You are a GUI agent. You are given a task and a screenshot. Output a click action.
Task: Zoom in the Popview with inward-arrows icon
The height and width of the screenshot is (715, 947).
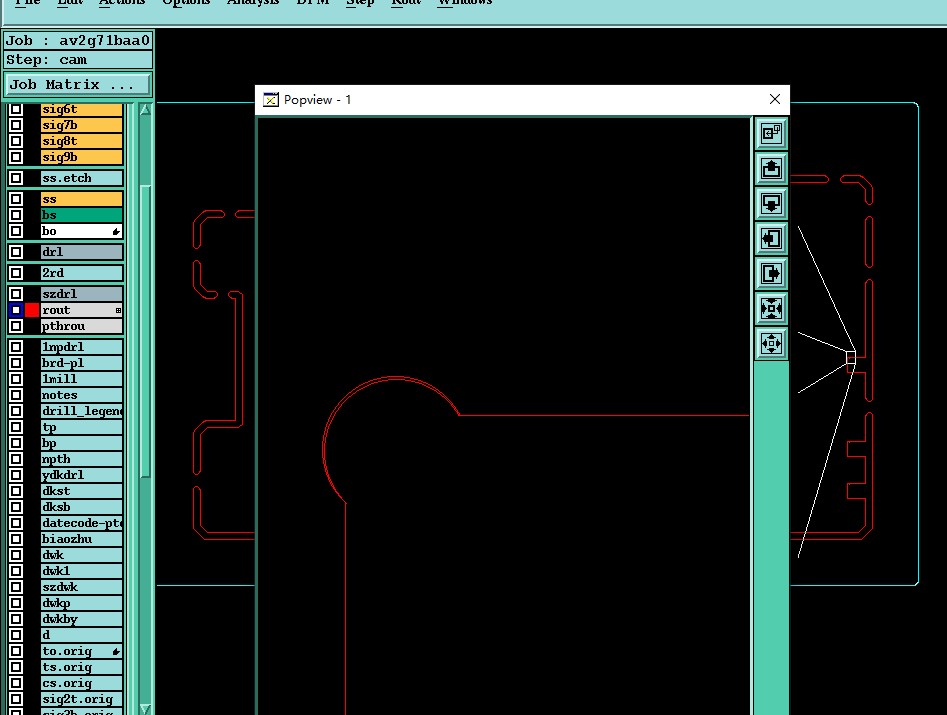[771, 308]
